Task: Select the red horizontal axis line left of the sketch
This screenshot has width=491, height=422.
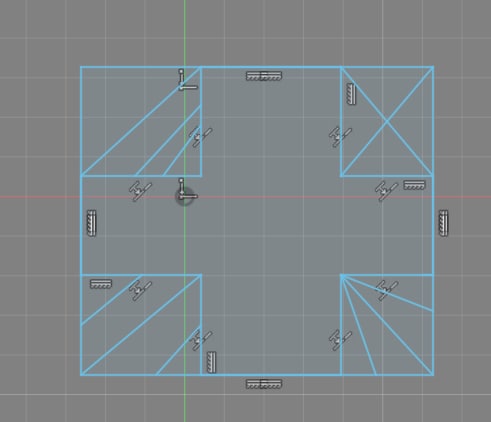Action: [x=40, y=197]
